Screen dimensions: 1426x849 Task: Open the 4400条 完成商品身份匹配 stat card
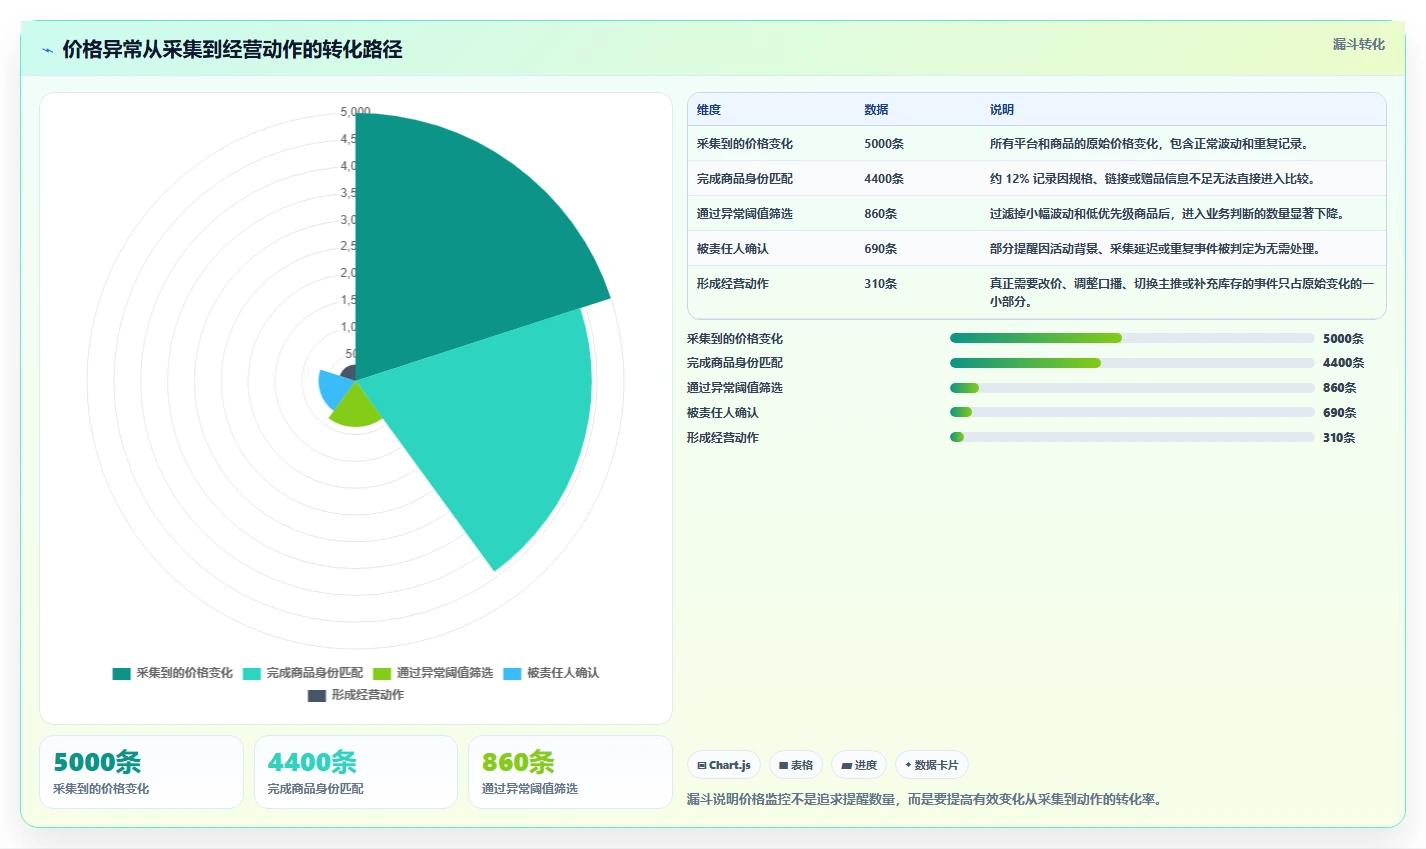point(356,772)
